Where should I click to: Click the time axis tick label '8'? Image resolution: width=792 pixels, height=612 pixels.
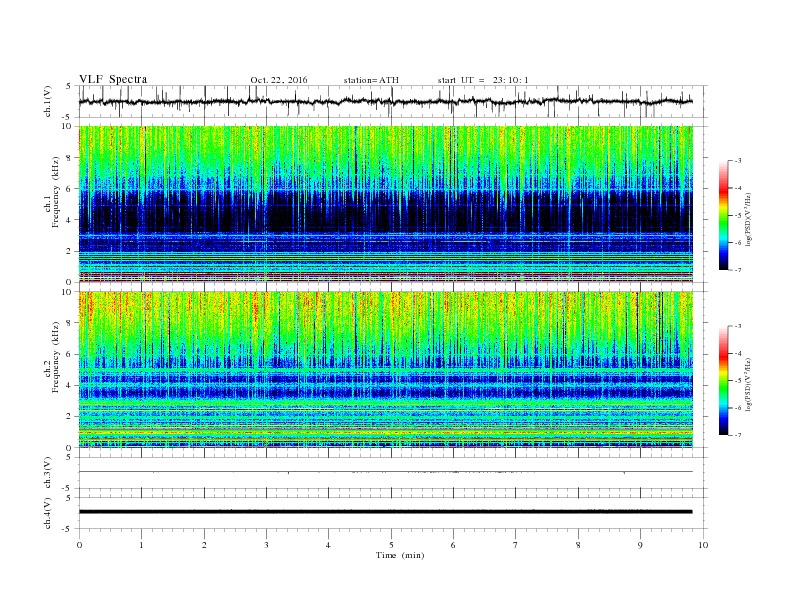tap(578, 545)
